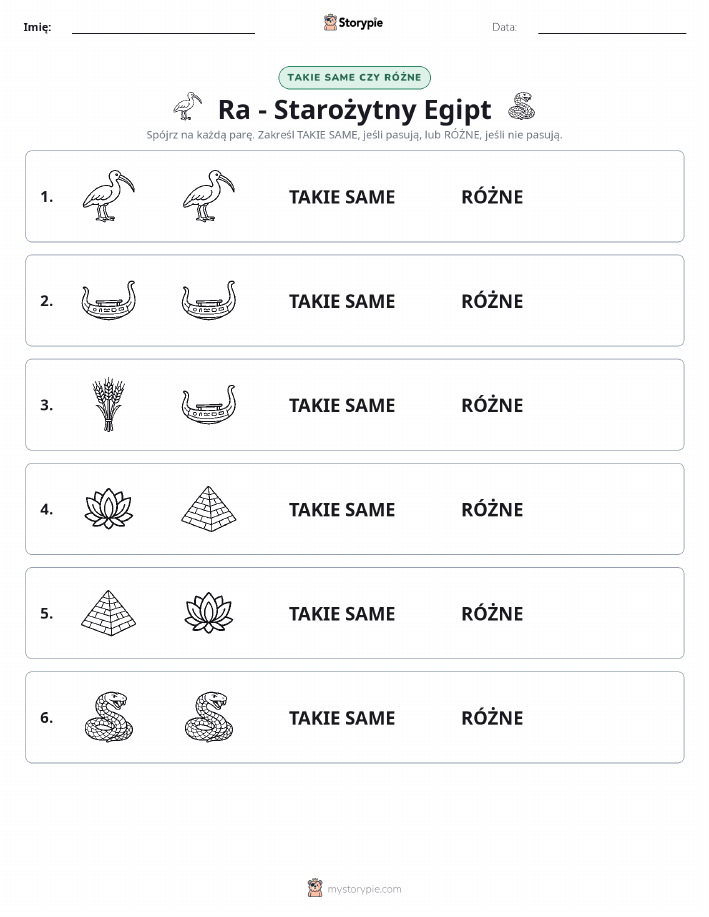Click the Storypie logo at top
Viewport: 709px width, 917px height.
point(353,23)
